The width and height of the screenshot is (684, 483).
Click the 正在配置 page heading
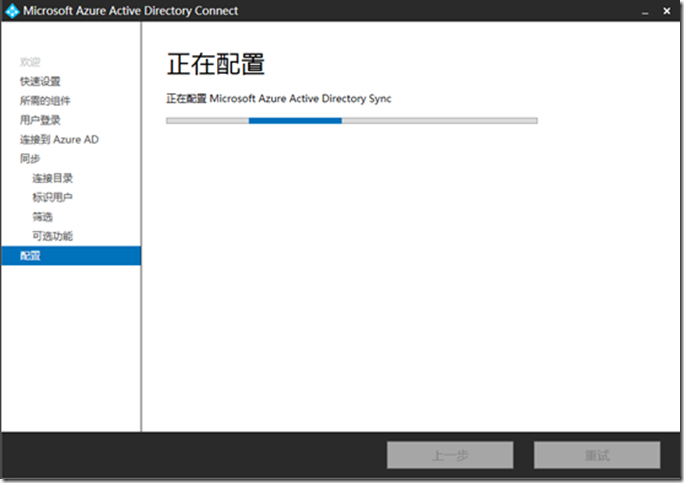(215, 64)
